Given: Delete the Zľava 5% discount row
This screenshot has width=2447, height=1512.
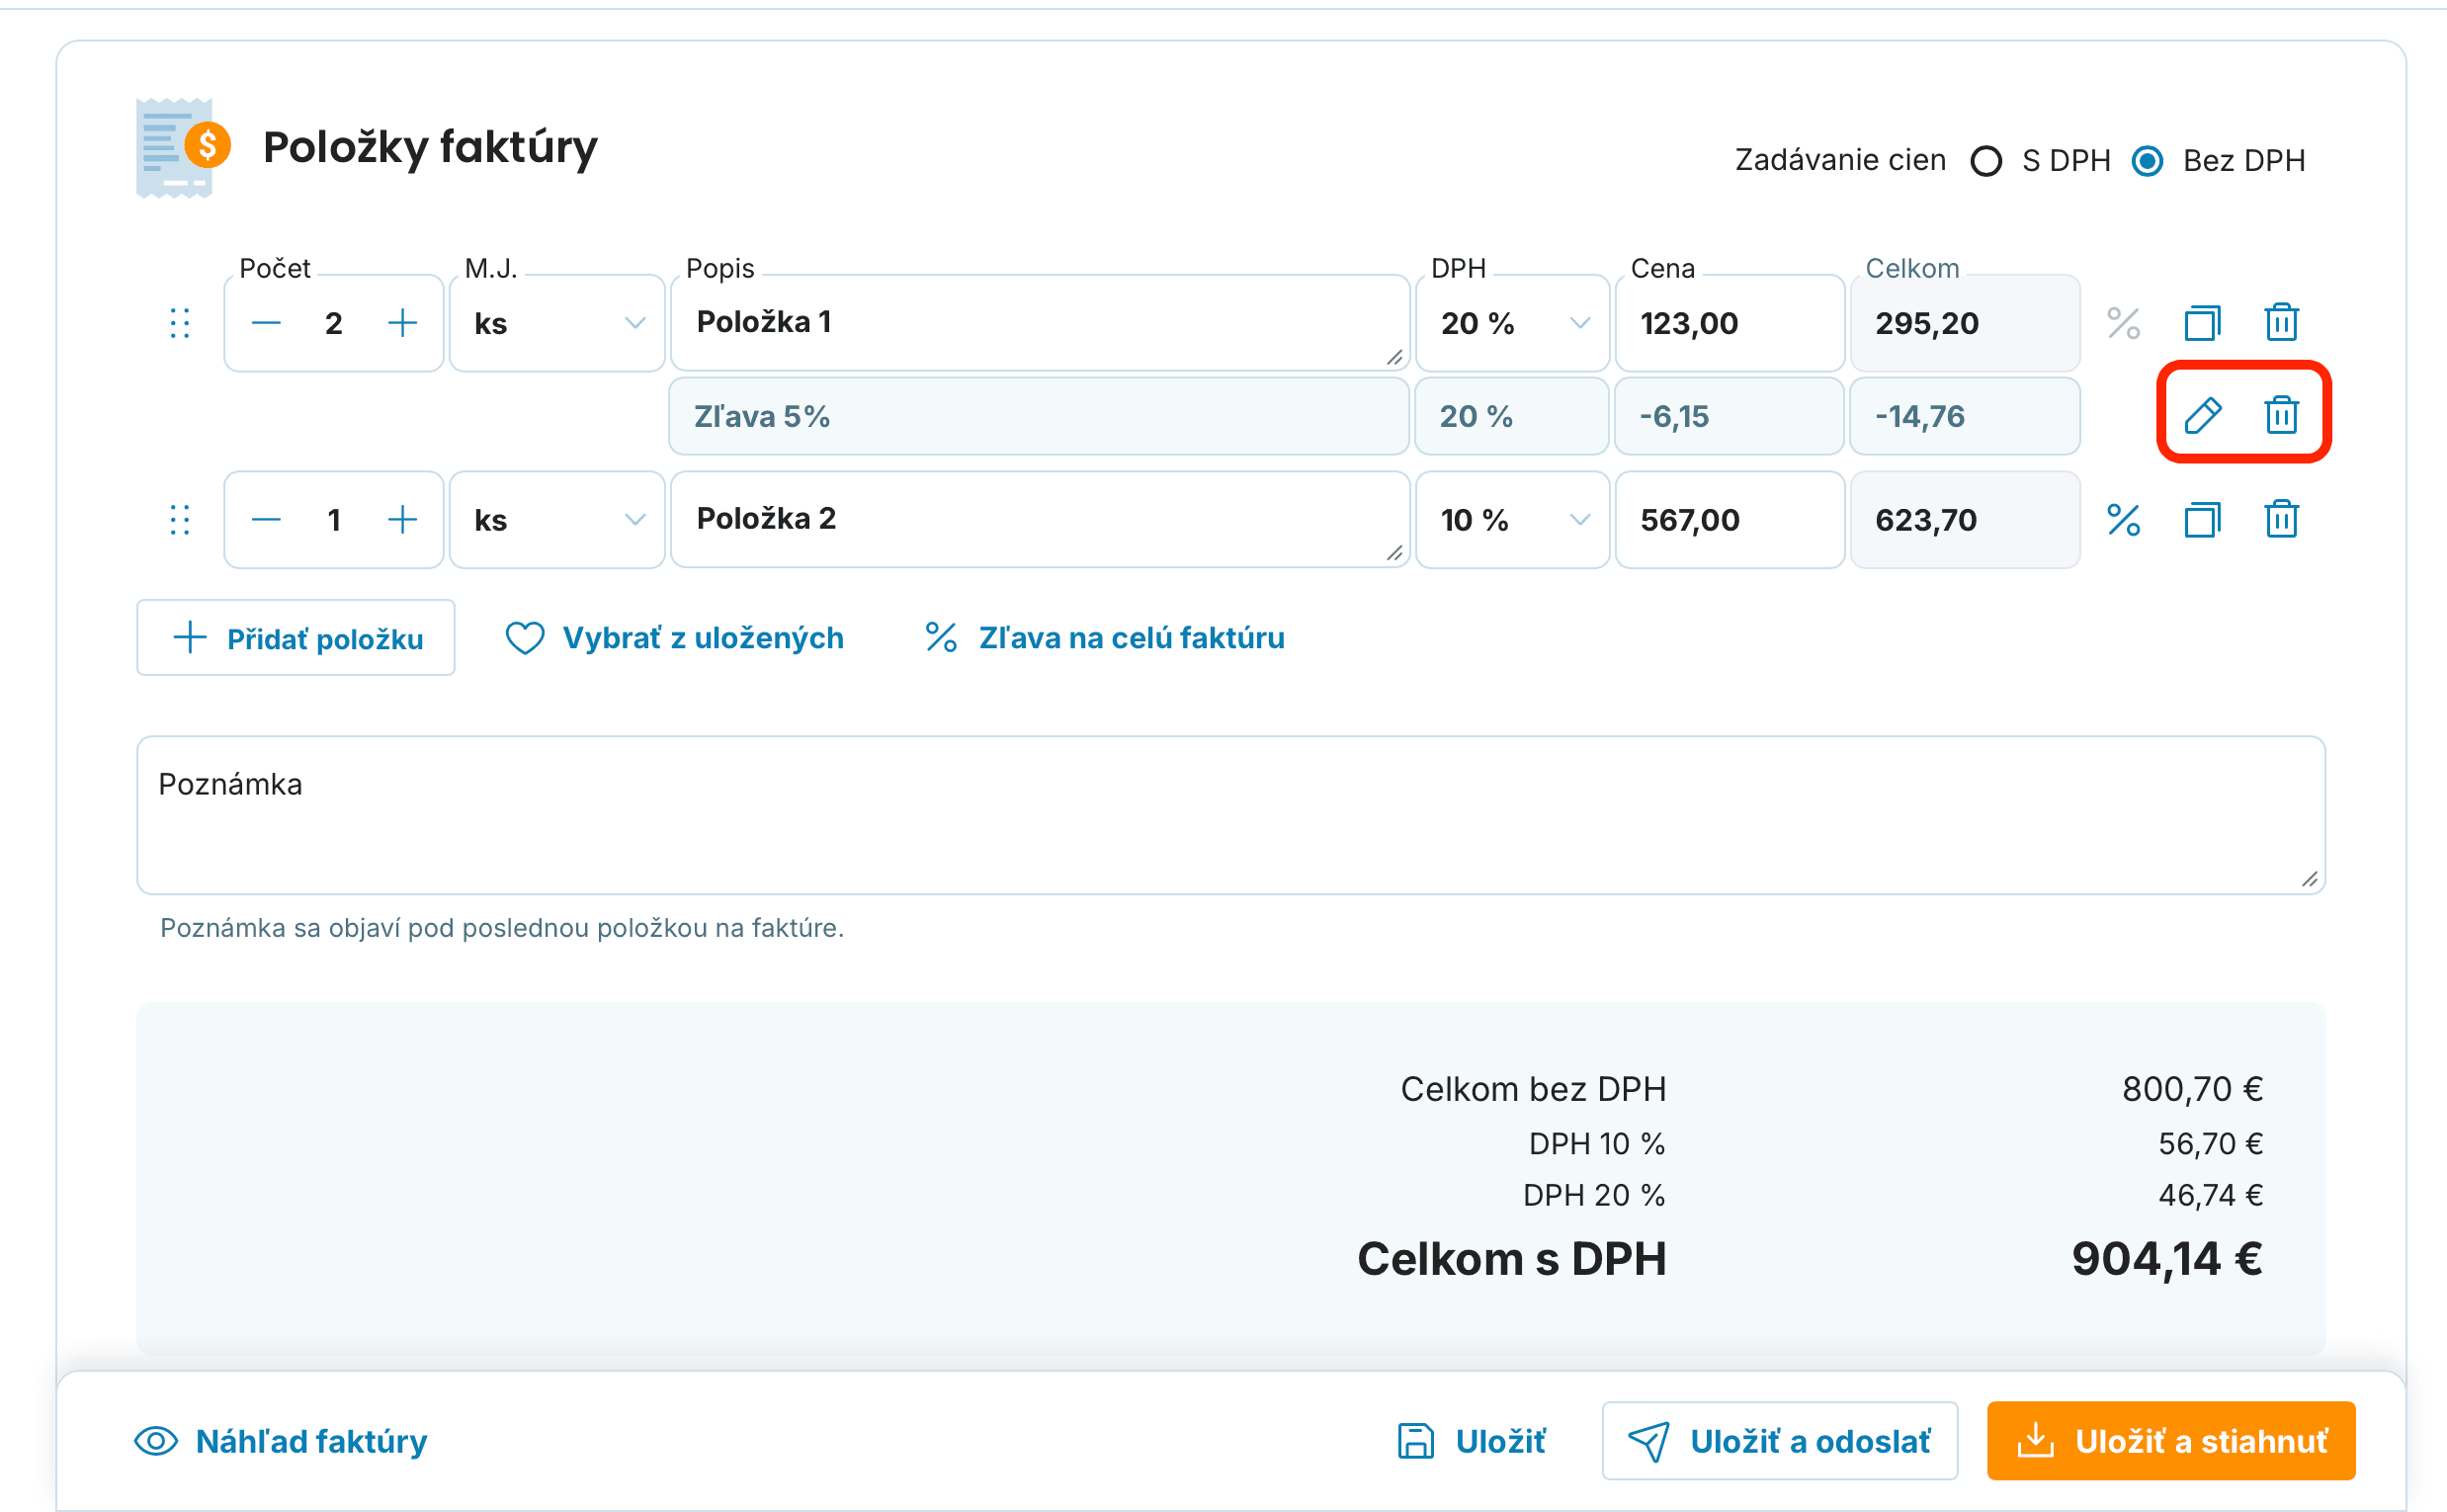Looking at the screenshot, I should tap(2281, 414).
